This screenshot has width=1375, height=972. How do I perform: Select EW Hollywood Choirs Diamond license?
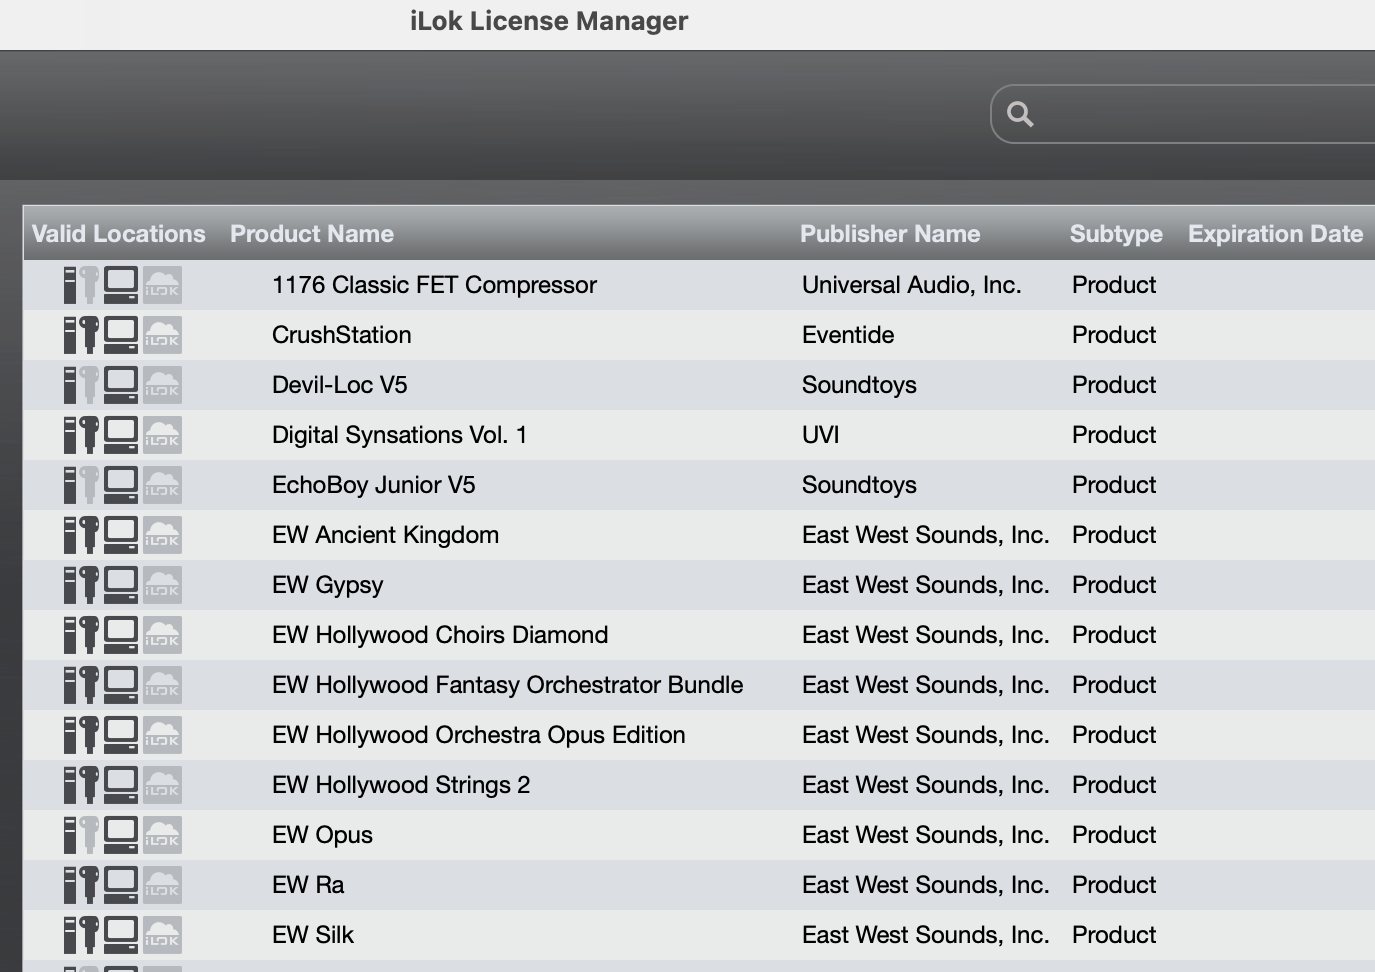[699, 635]
